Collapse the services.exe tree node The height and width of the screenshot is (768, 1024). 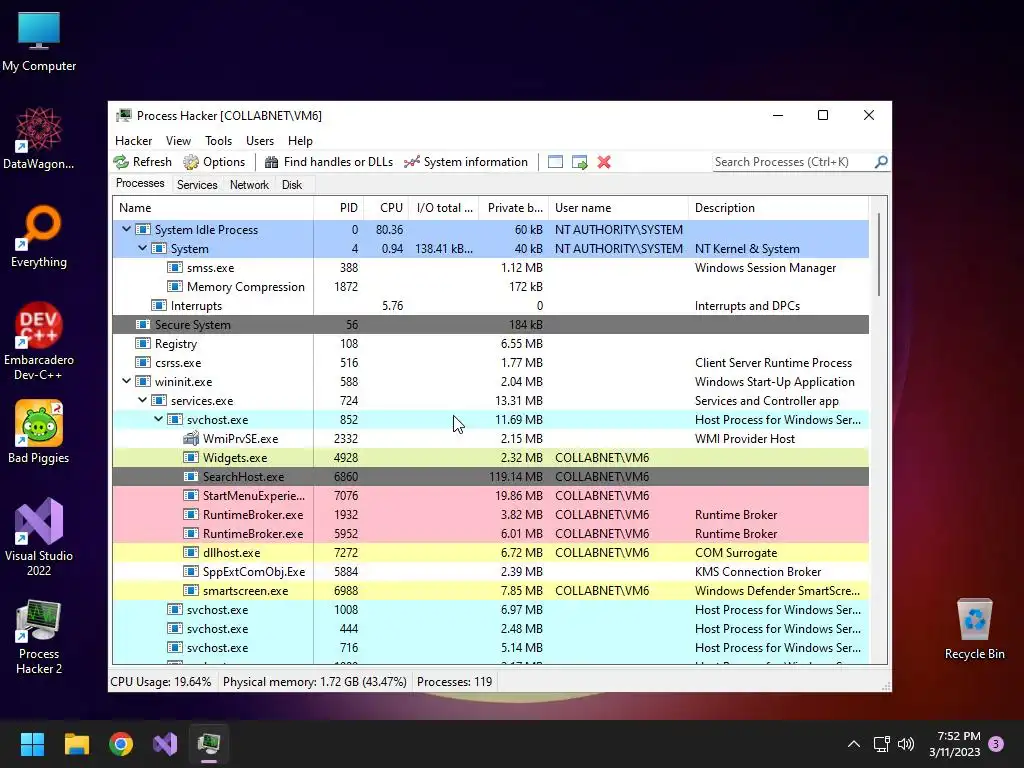[x=142, y=400]
